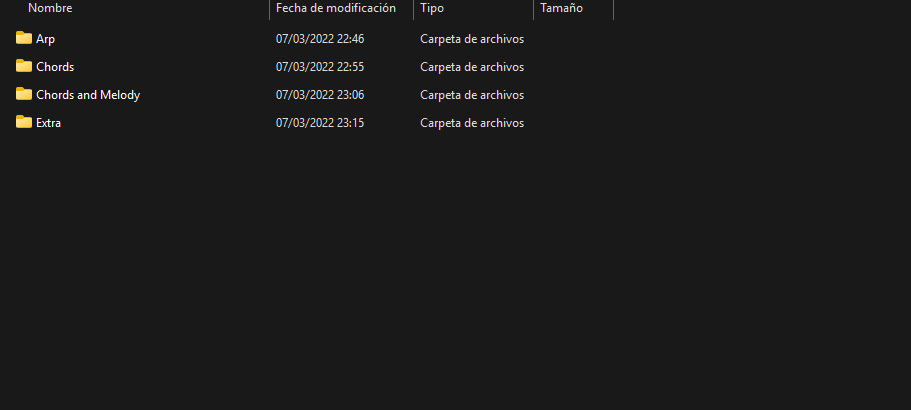
Task: Select the Arp folder name
Action: [45, 39]
